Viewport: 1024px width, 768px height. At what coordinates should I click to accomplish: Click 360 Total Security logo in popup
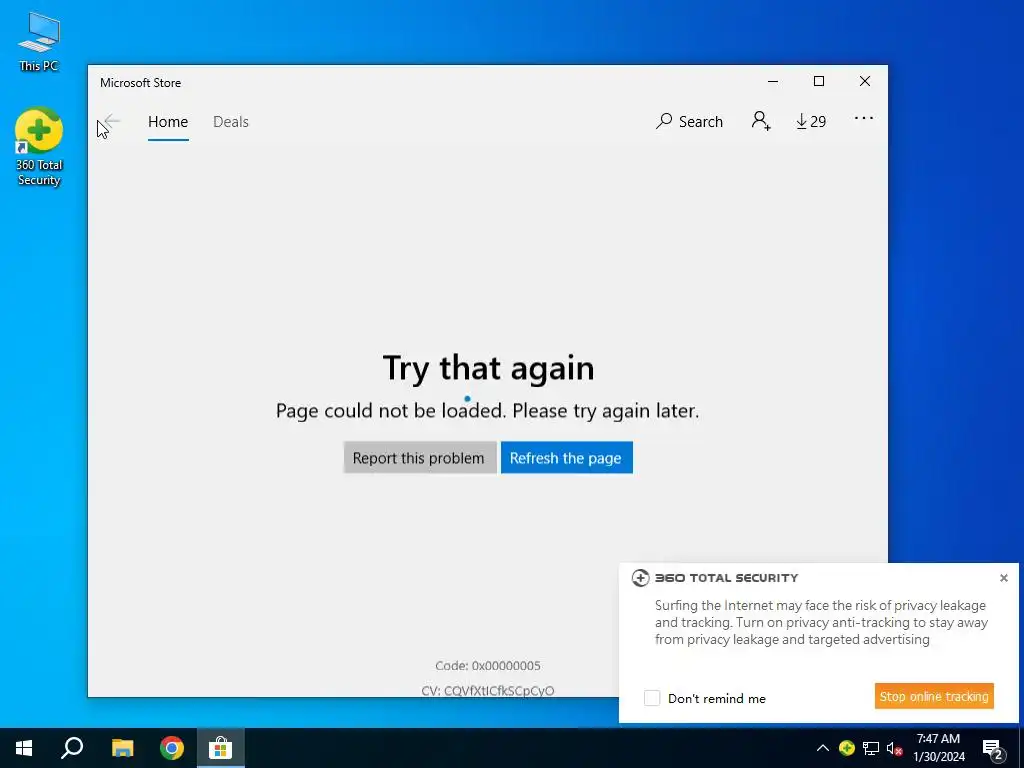point(640,578)
